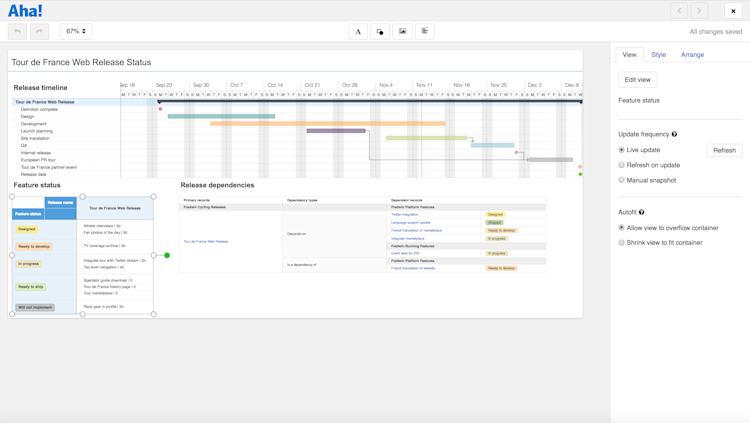Viewport: 750px width, 423px height.
Task: Click the Aha! logo
Action: tap(25, 11)
